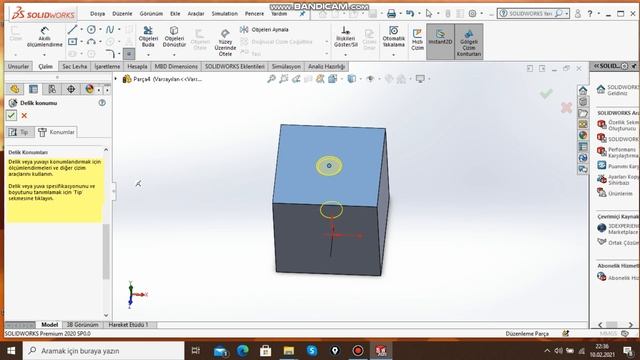
Task: Open the Görünüm menu
Action: 151,13
